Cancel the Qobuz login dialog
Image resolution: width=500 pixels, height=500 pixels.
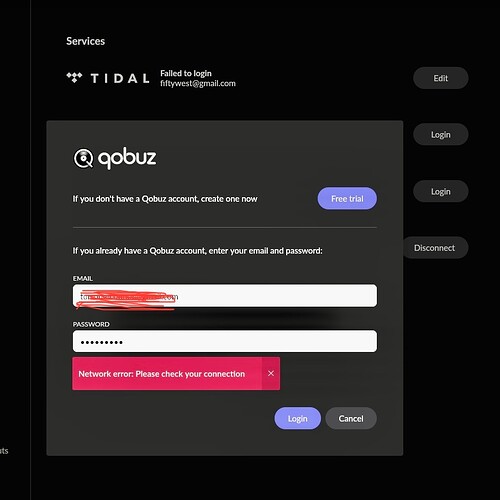351,418
